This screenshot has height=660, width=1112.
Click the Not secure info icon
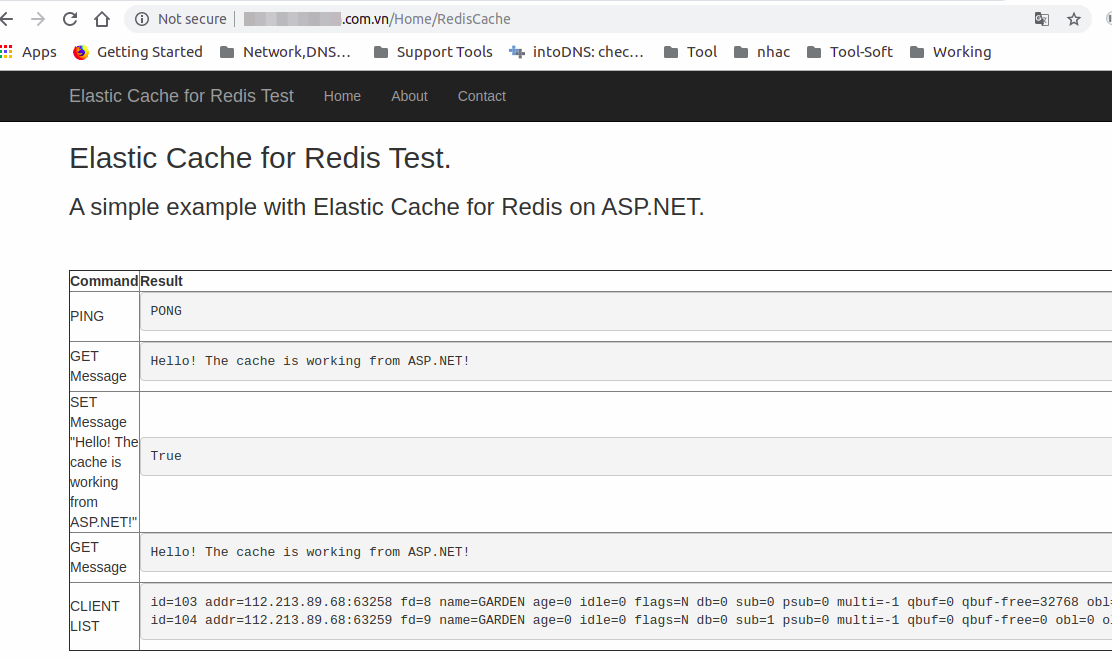[142, 19]
